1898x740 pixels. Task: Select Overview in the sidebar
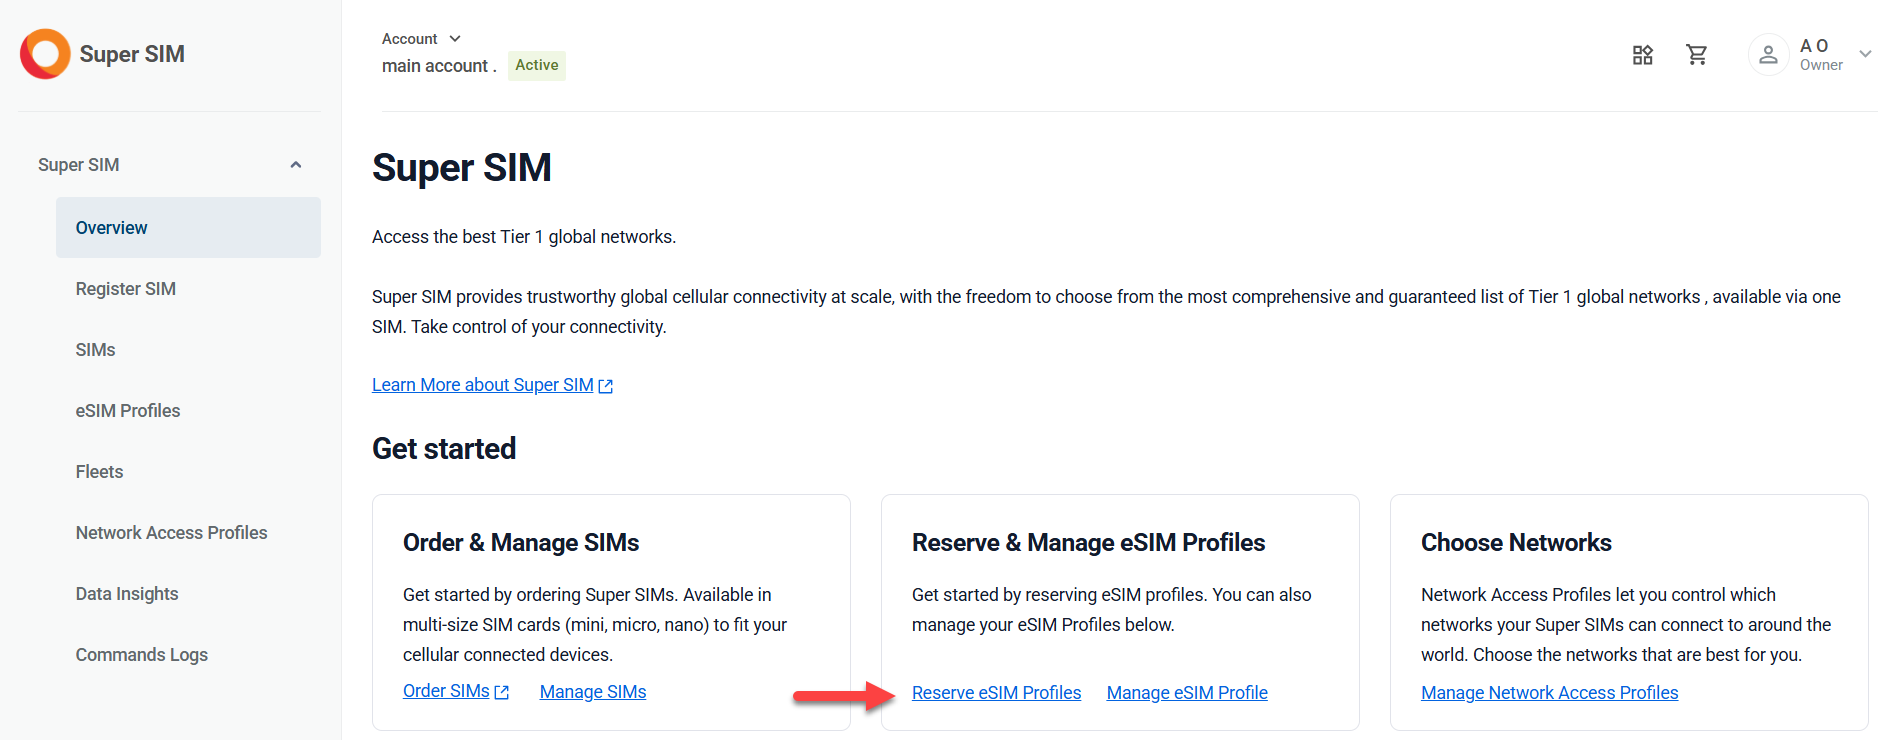[112, 228]
